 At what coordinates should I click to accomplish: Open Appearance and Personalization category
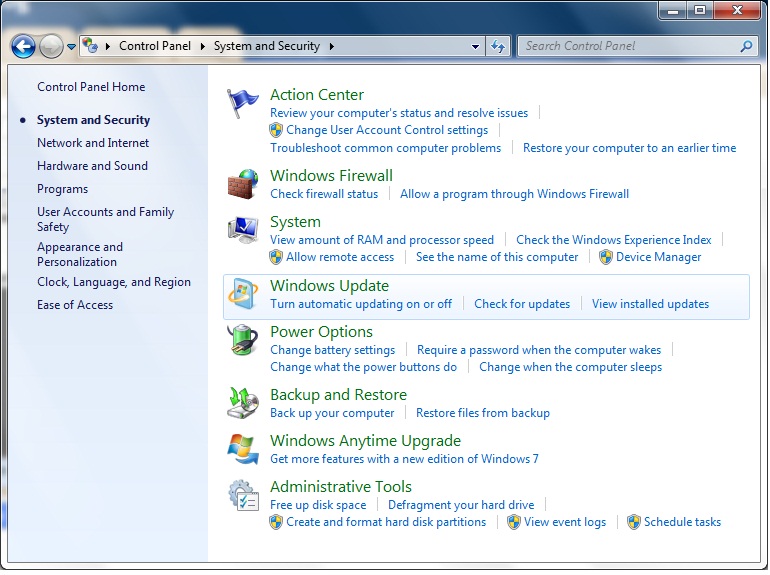(x=80, y=254)
